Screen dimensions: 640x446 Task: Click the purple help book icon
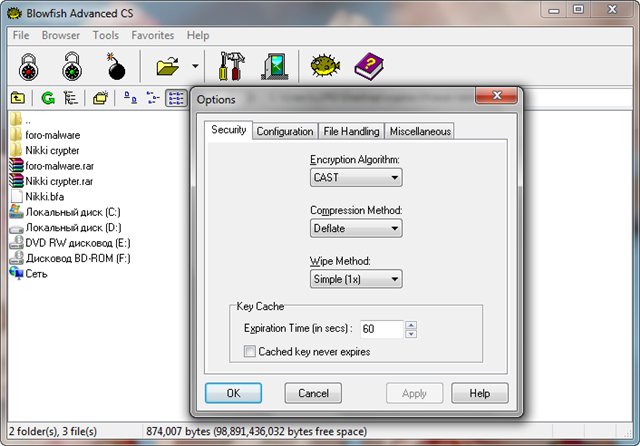click(x=369, y=66)
